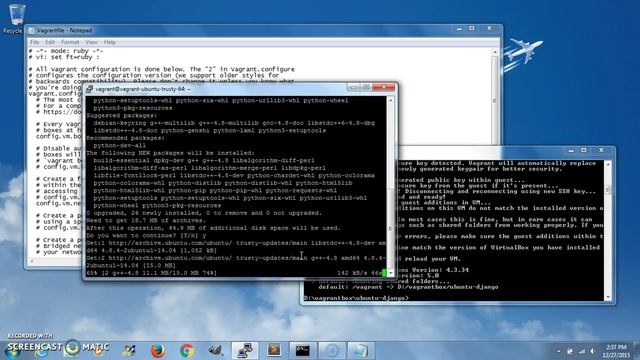The width and height of the screenshot is (640, 360).
Task: Maximize the Command Prompt window
Action: (x=584, y=151)
